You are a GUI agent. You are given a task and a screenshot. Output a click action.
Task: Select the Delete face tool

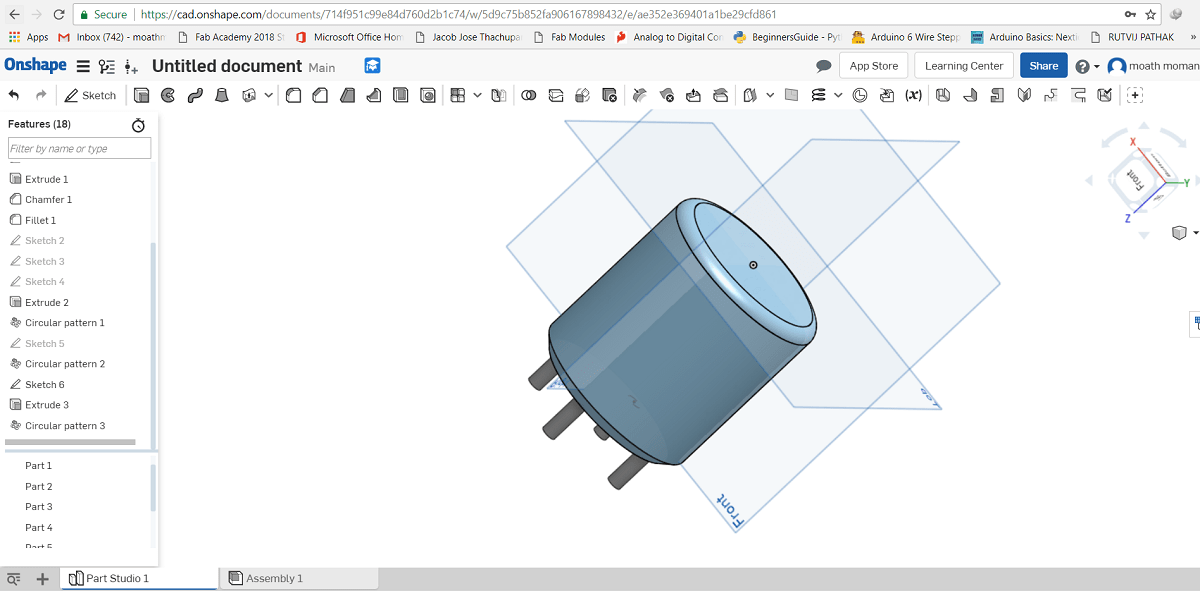pyautogui.click(x=666, y=95)
